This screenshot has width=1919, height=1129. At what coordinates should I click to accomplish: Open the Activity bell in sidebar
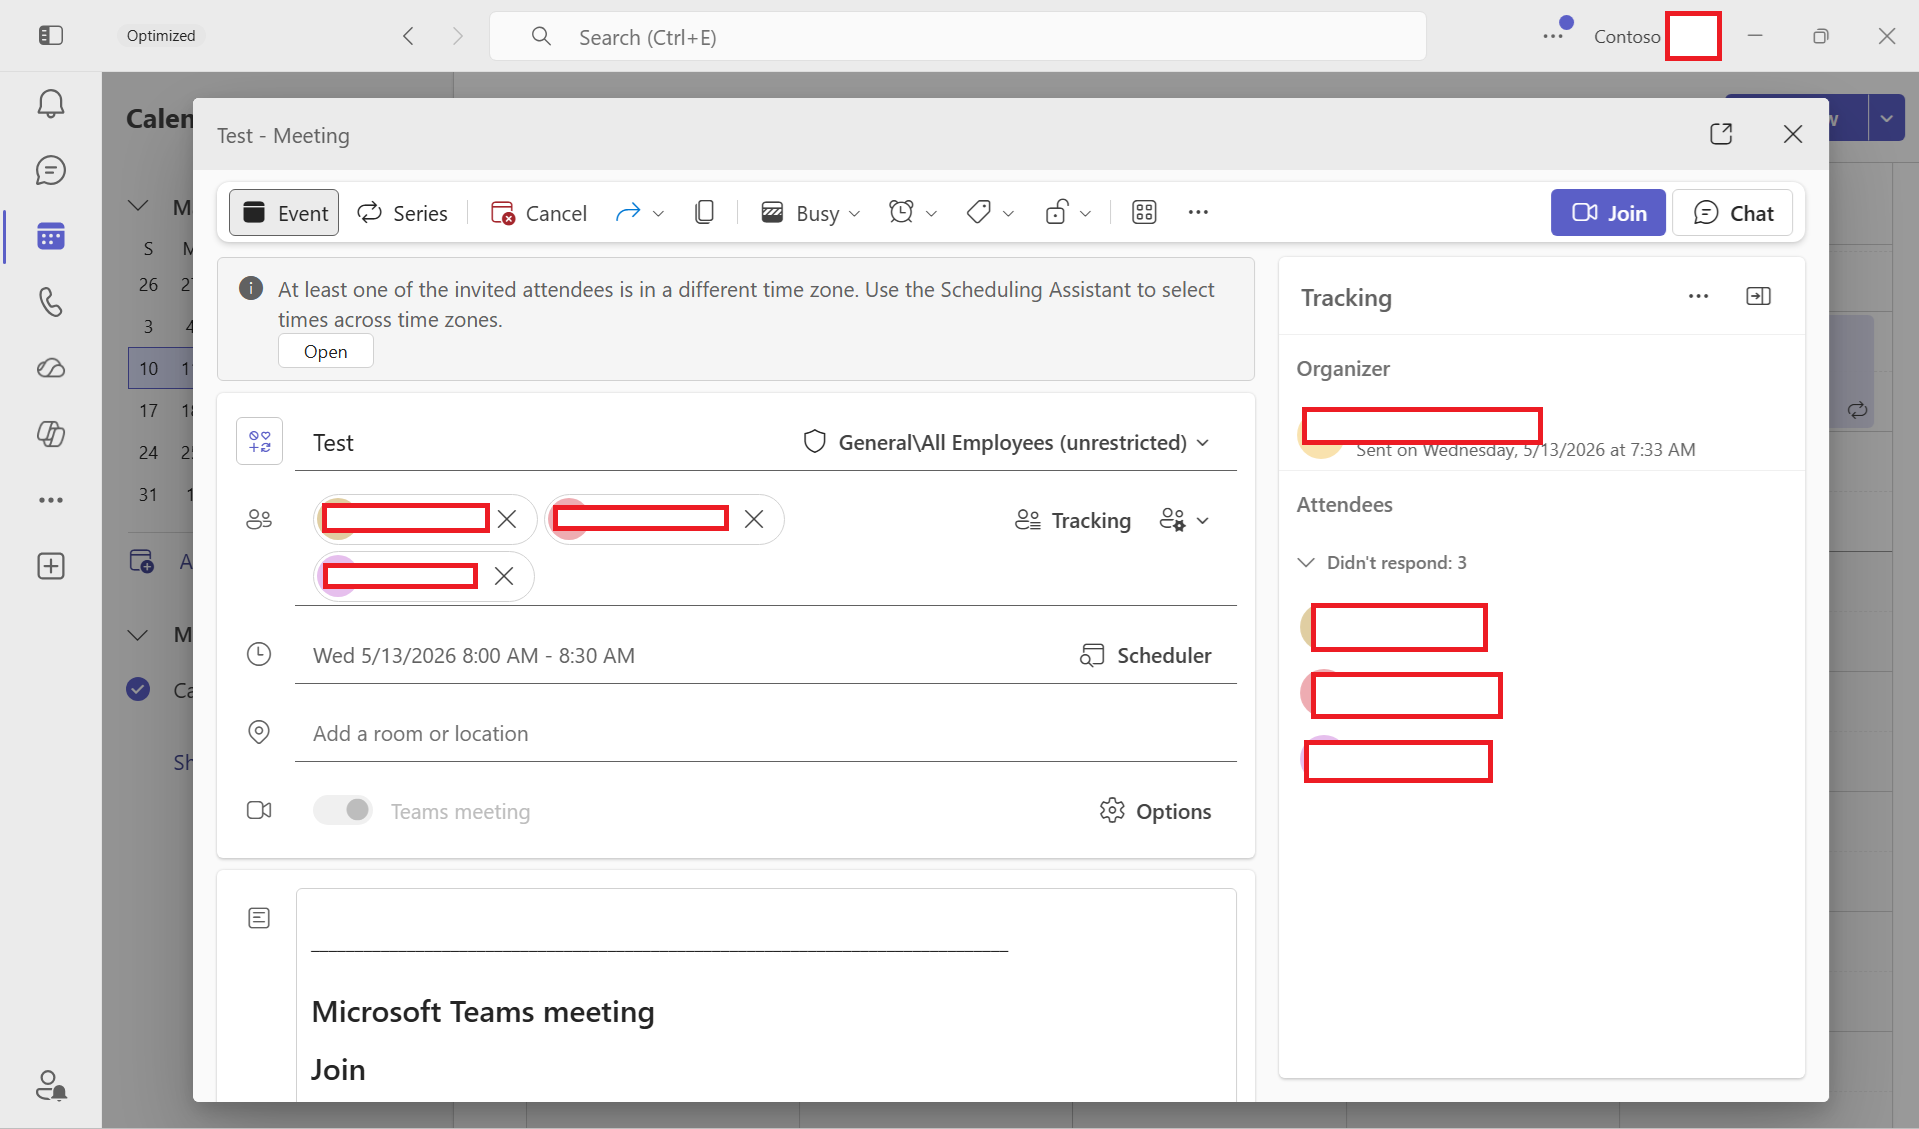(x=51, y=103)
